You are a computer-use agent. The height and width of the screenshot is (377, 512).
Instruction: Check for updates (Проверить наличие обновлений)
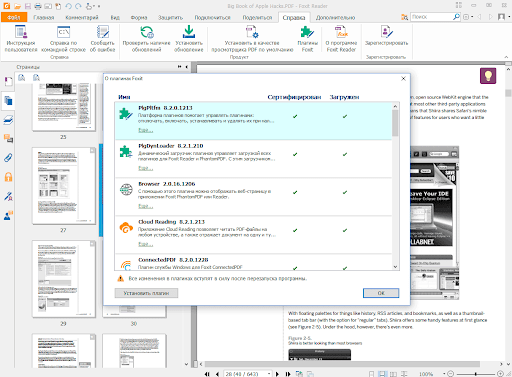tap(146, 39)
